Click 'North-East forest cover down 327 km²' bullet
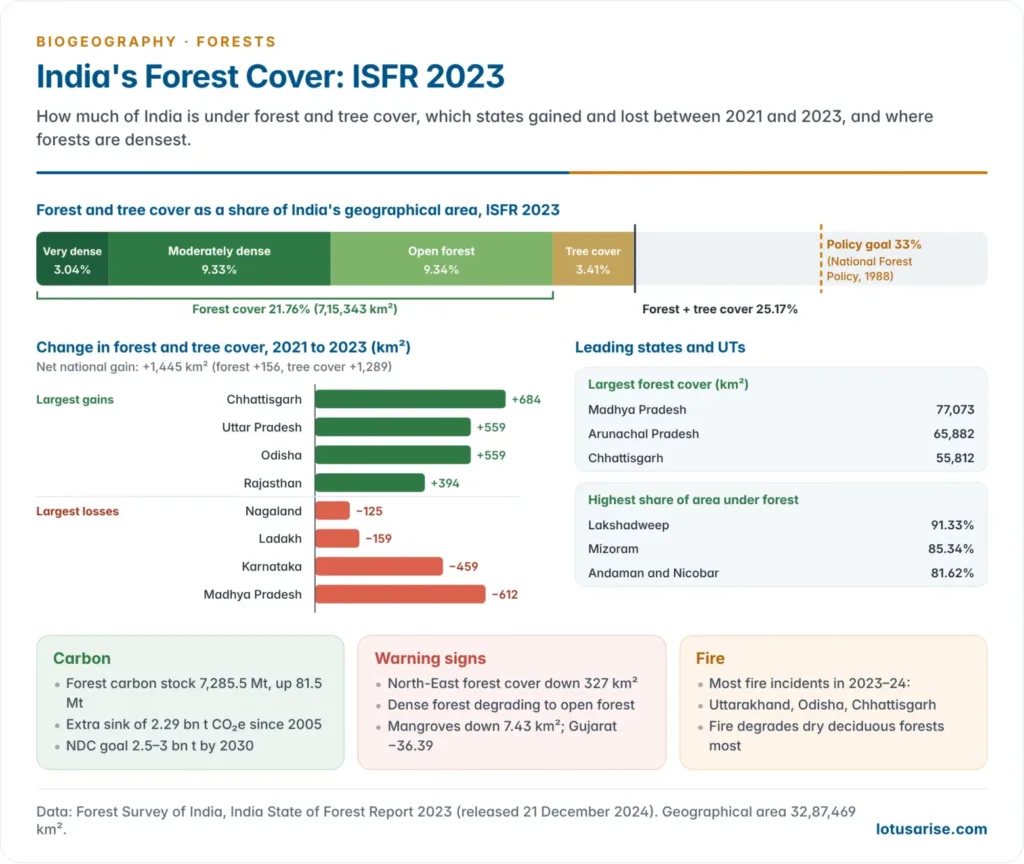The width and height of the screenshot is (1024, 864). (513, 683)
